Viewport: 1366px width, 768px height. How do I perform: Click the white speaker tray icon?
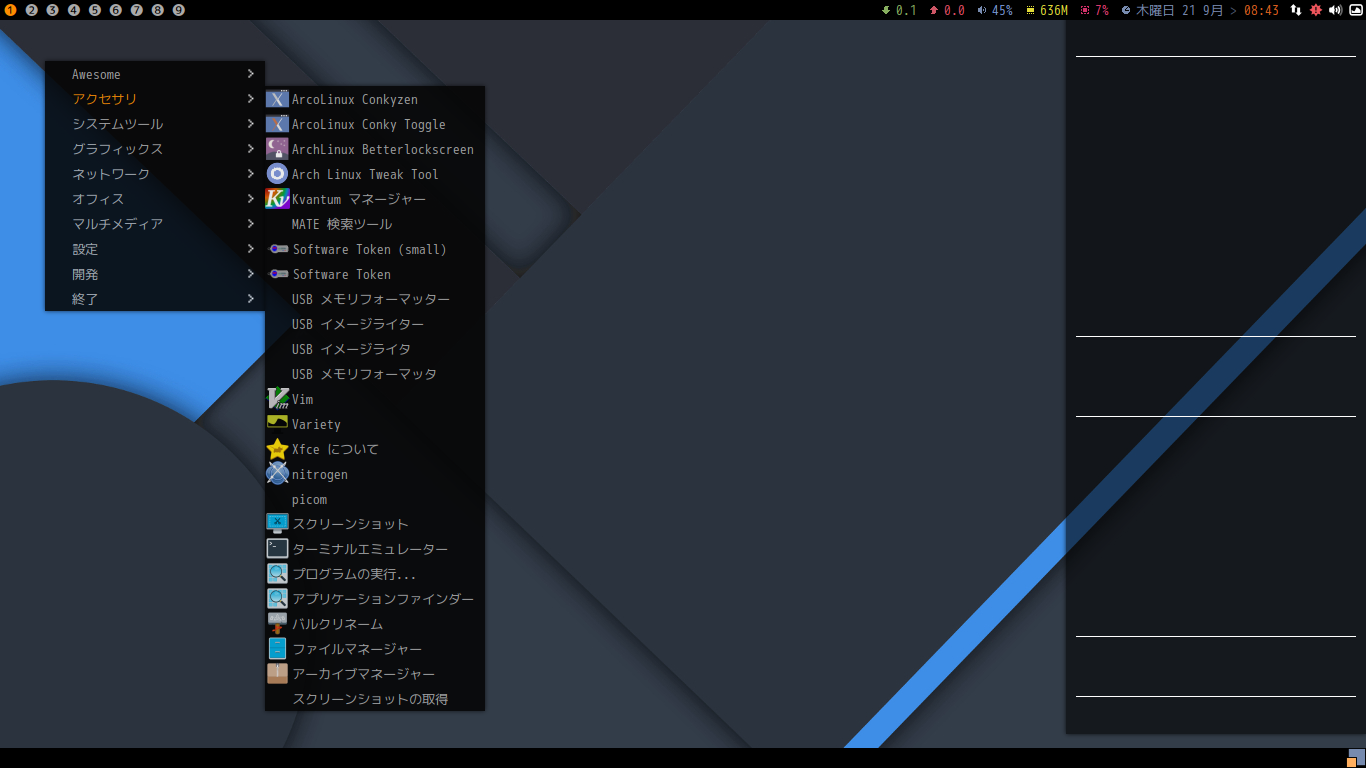point(1335,10)
